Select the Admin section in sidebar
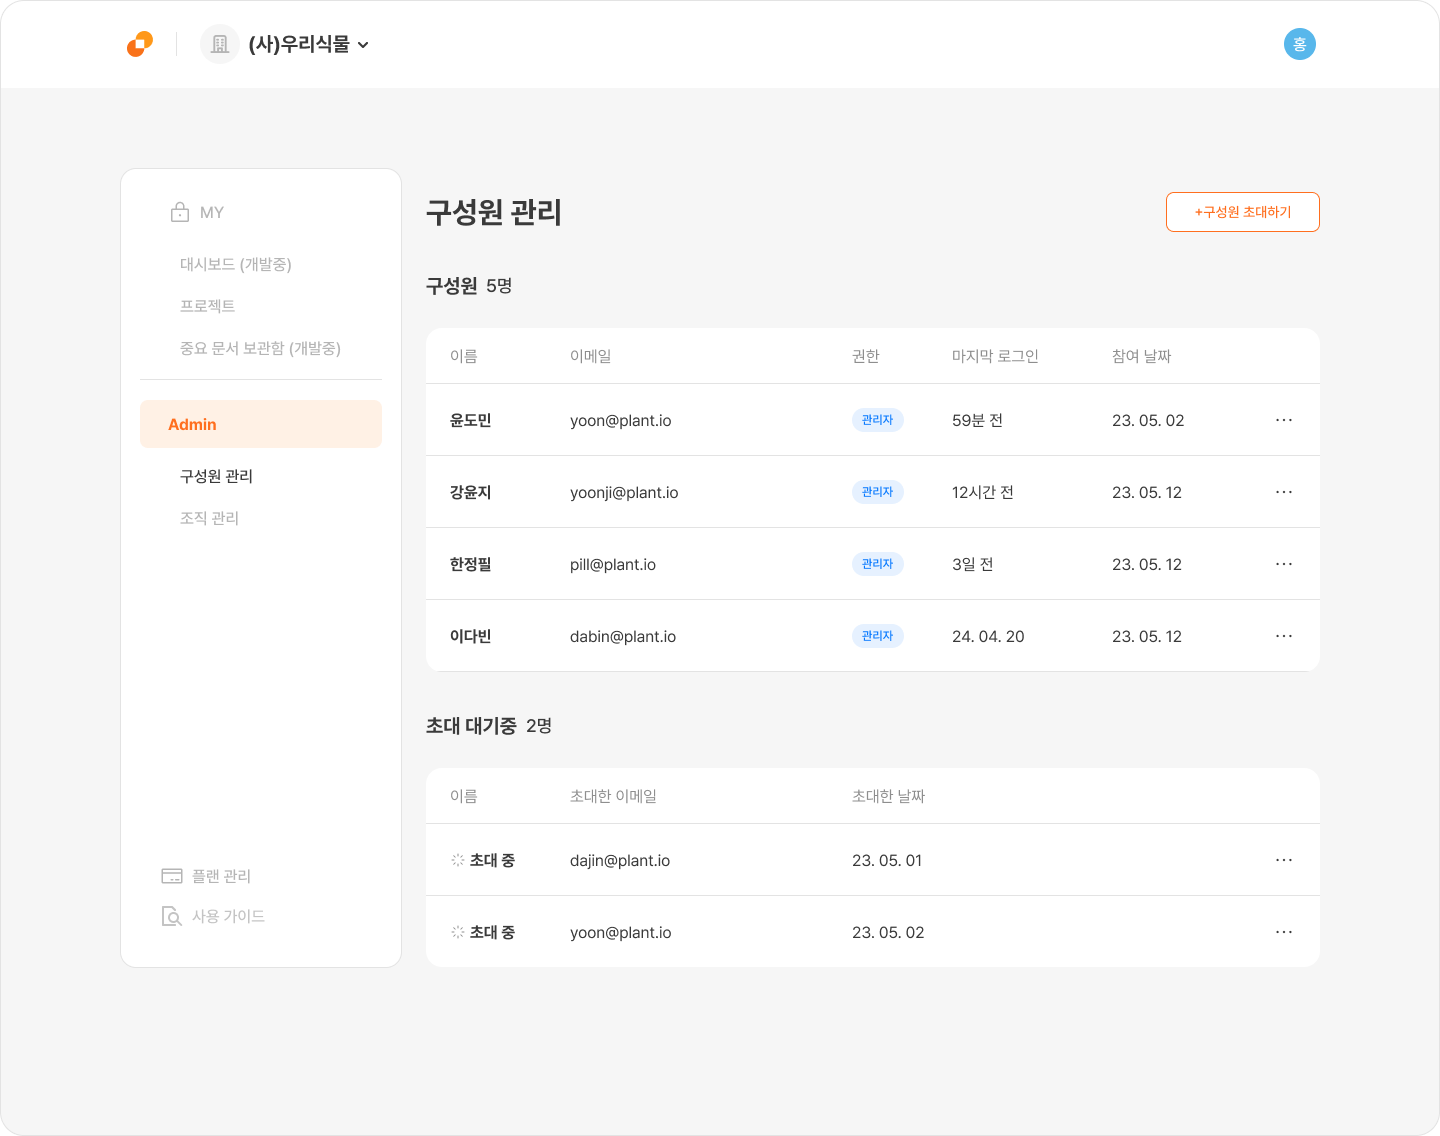Image resolution: width=1440 pixels, height=1136 pixels. coord(261,424)
